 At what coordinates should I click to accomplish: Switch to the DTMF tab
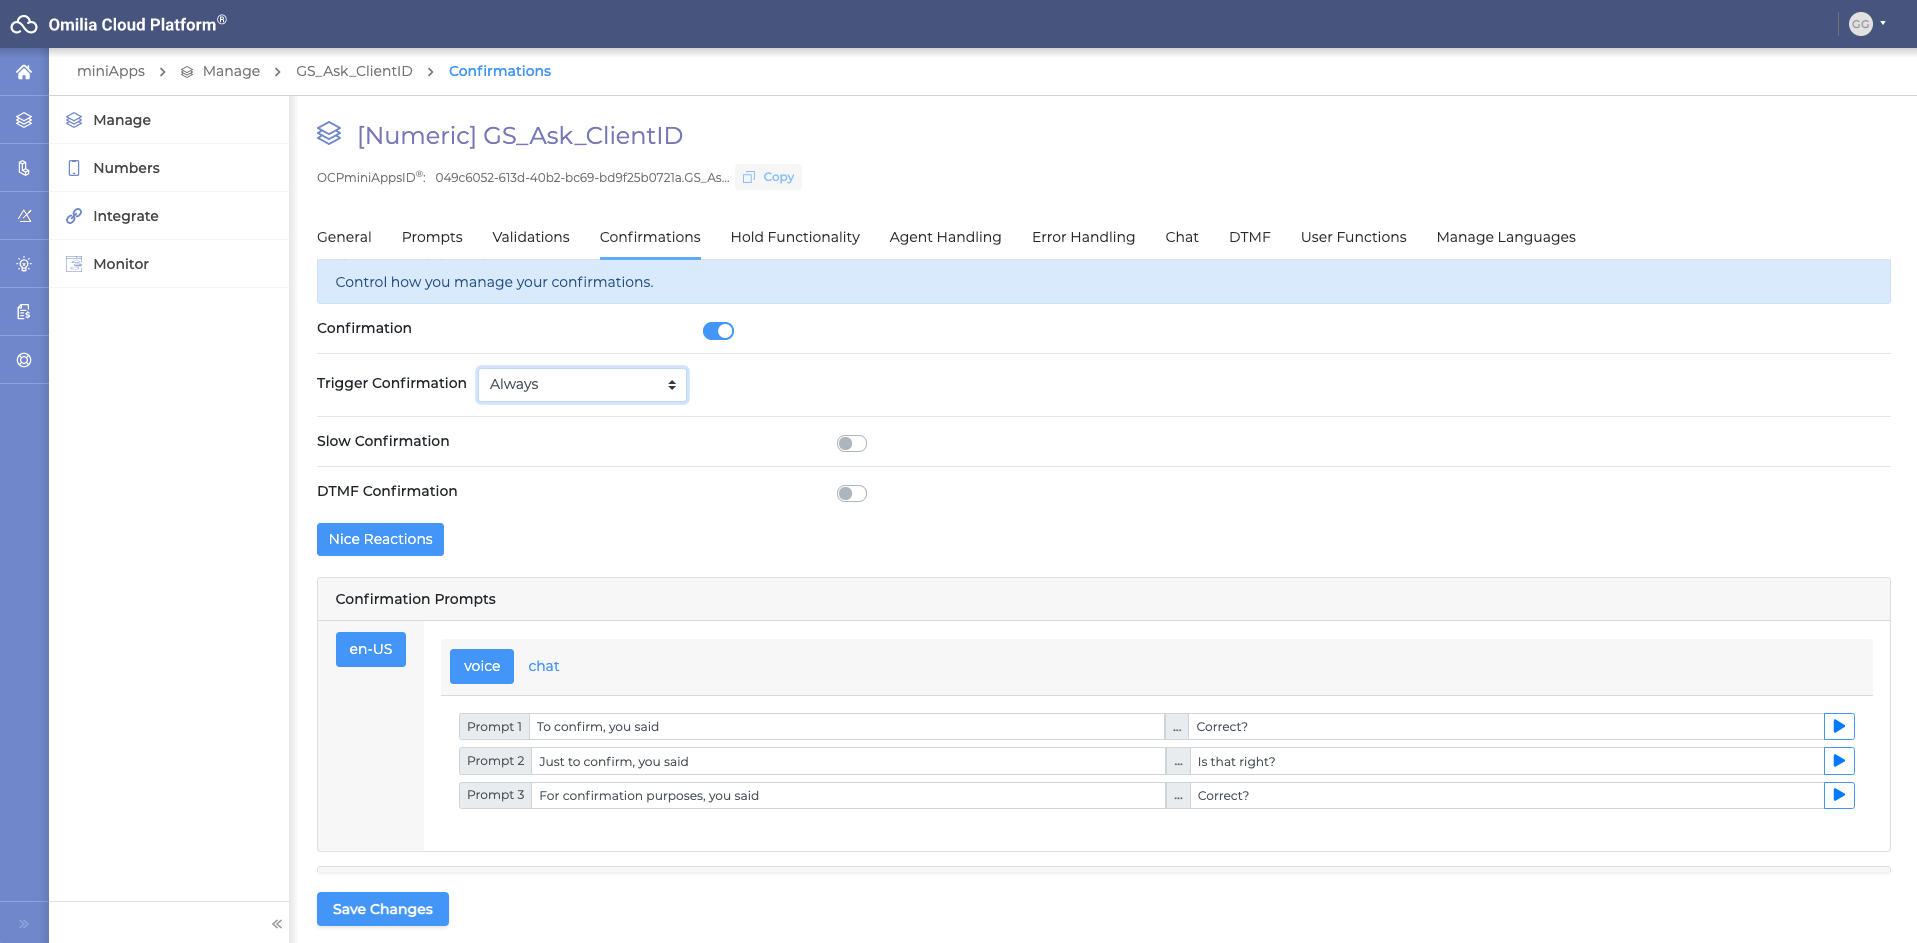click(x=1250, y=237)
